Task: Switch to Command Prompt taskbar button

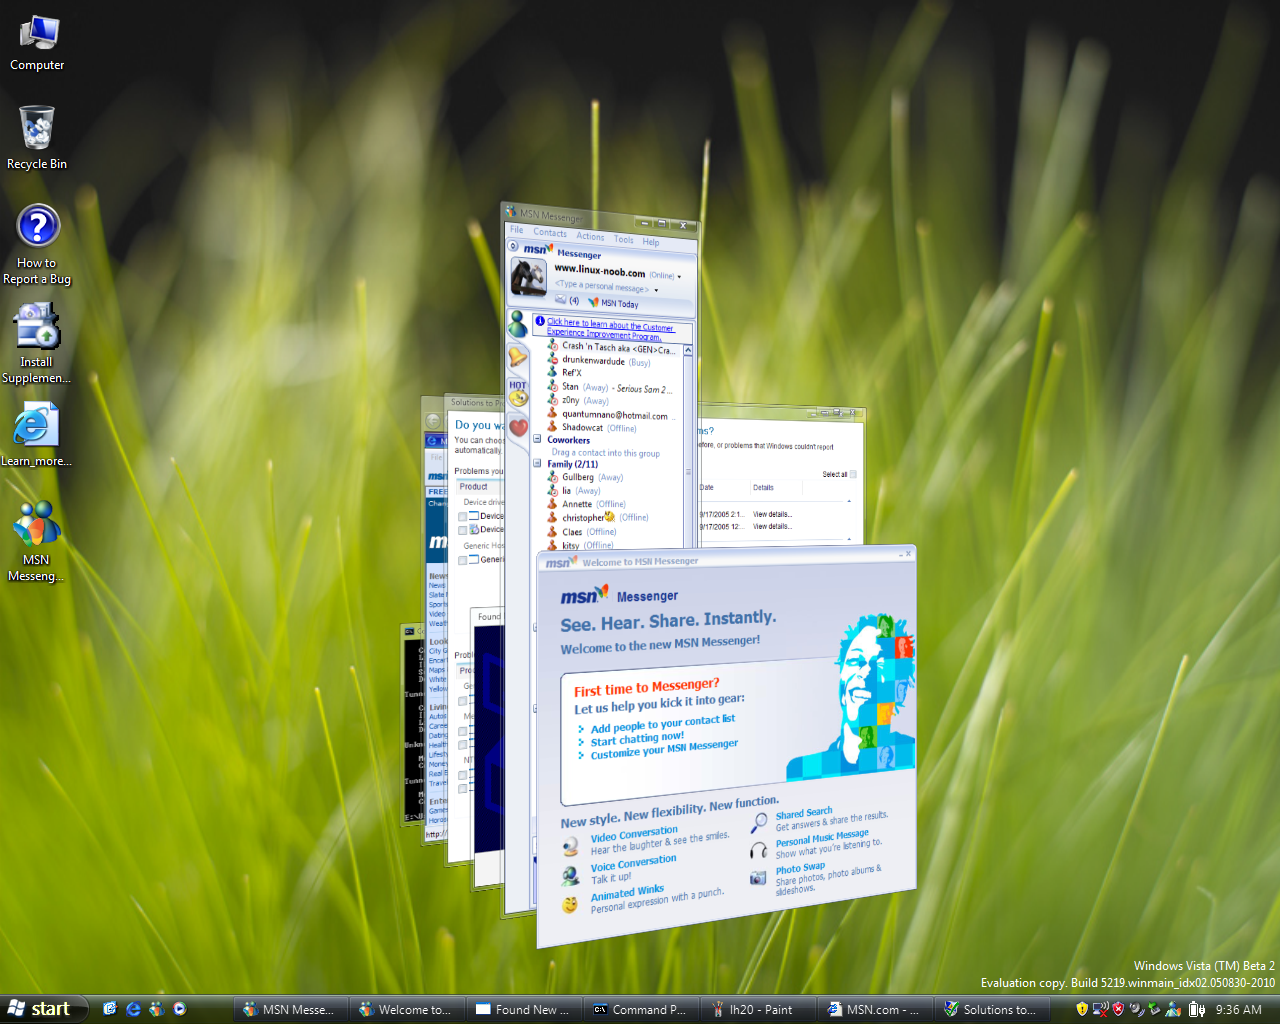Action: click(x=640, y=1009)
